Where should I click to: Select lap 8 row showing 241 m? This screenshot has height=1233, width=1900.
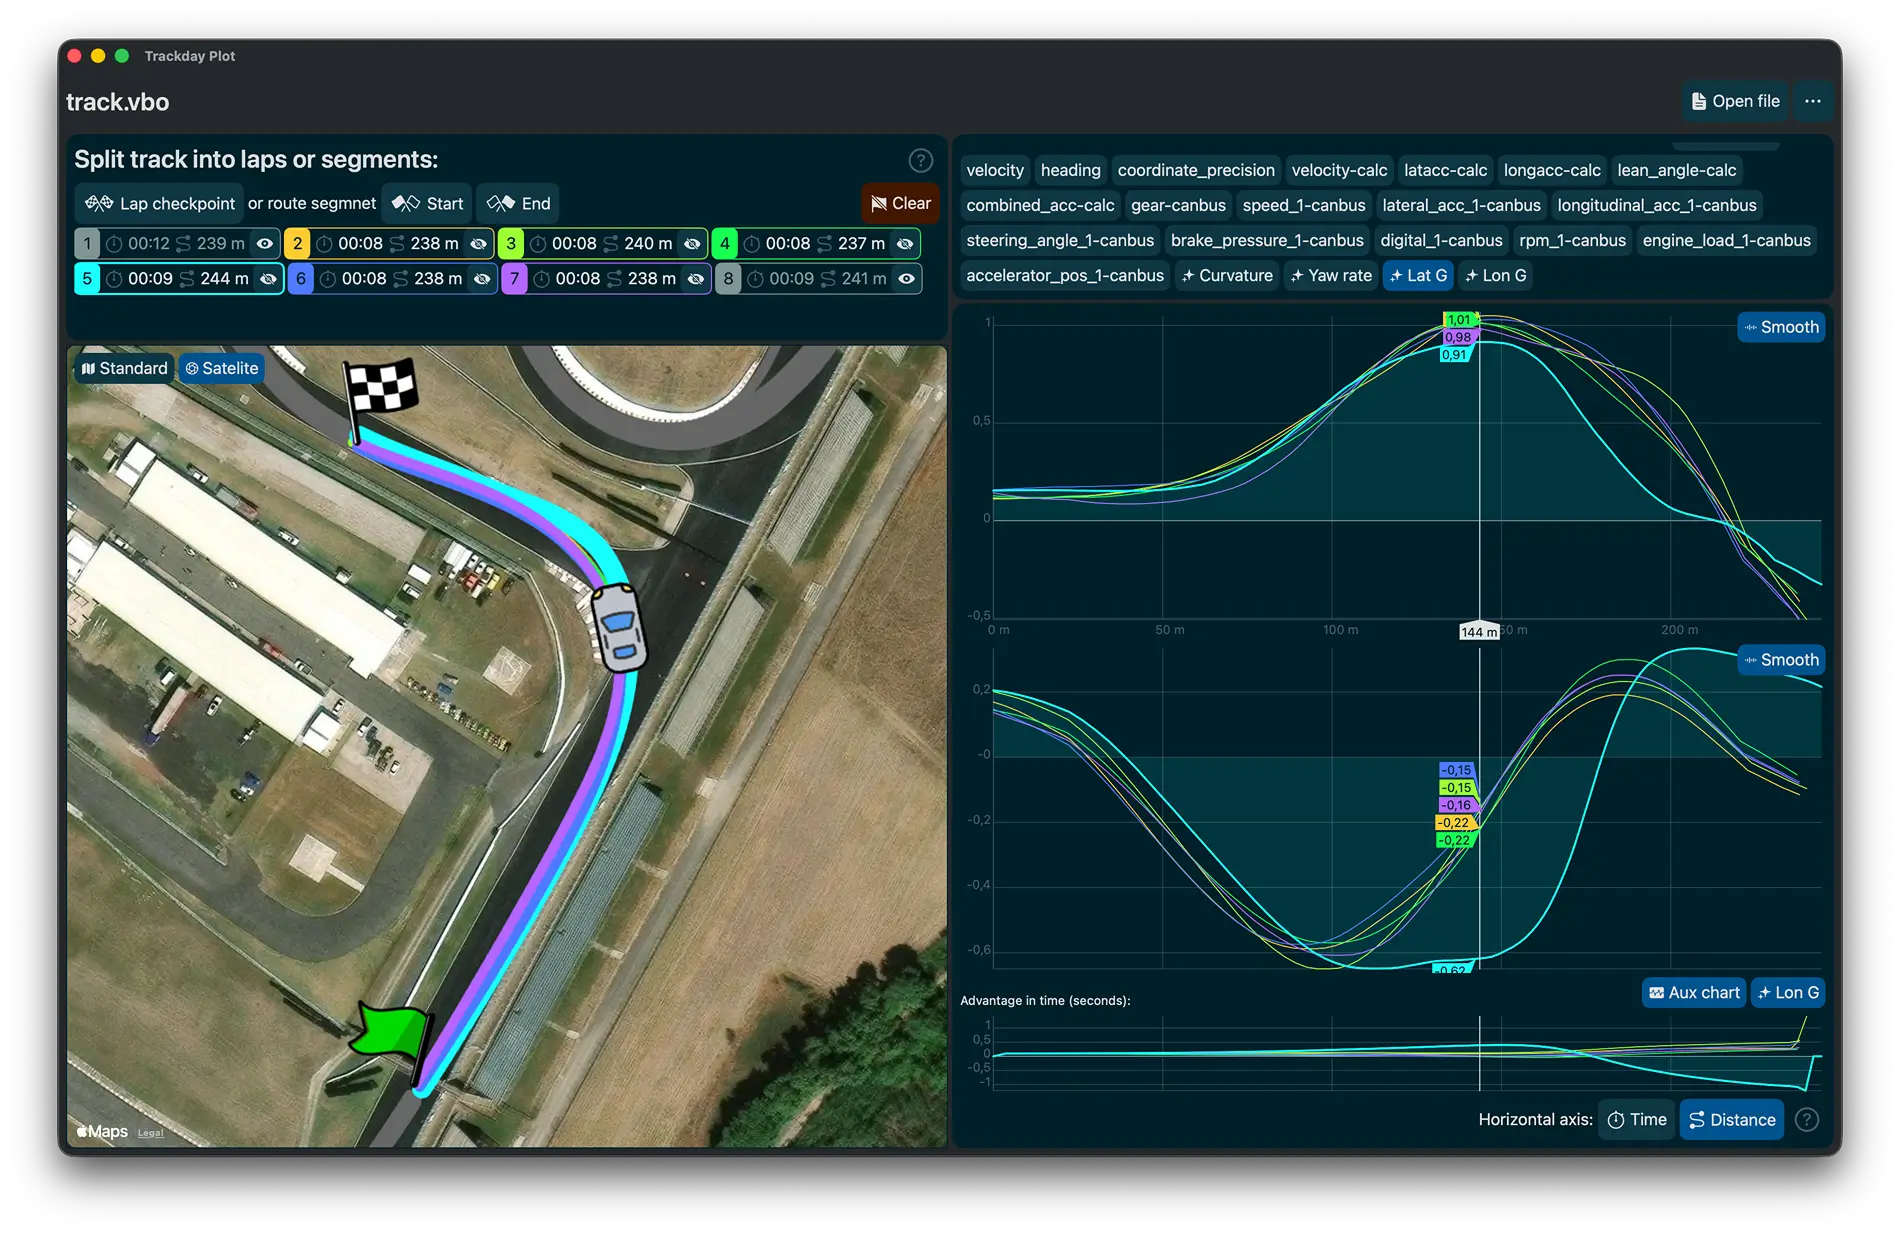[818, 278]
